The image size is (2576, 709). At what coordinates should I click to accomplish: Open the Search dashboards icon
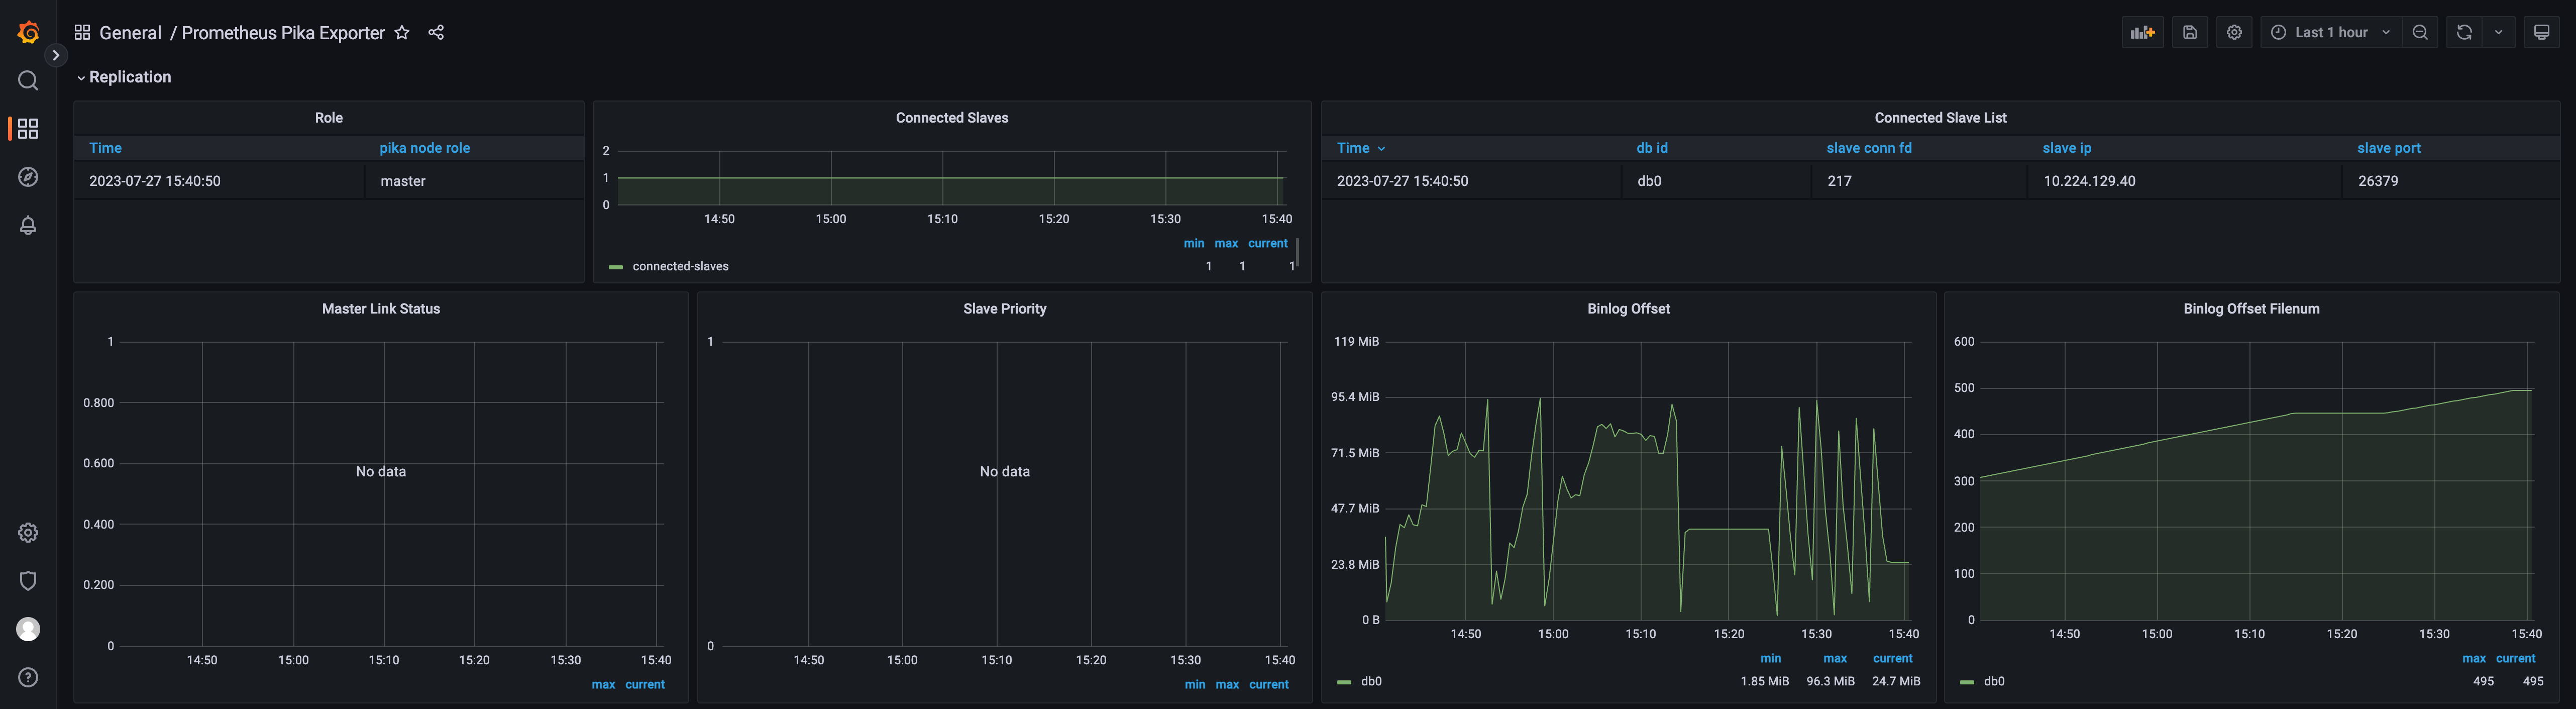28,81
